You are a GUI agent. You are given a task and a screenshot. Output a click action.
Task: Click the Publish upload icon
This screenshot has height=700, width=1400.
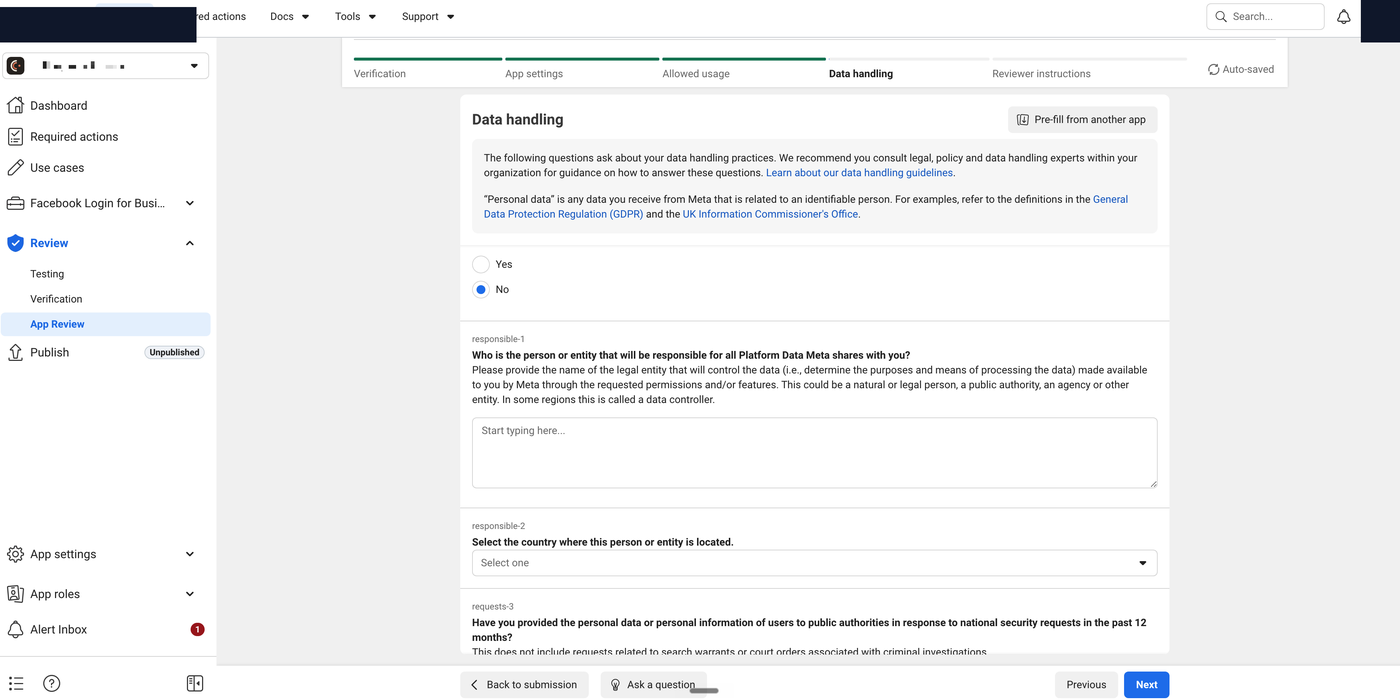(x=15, y=352)
